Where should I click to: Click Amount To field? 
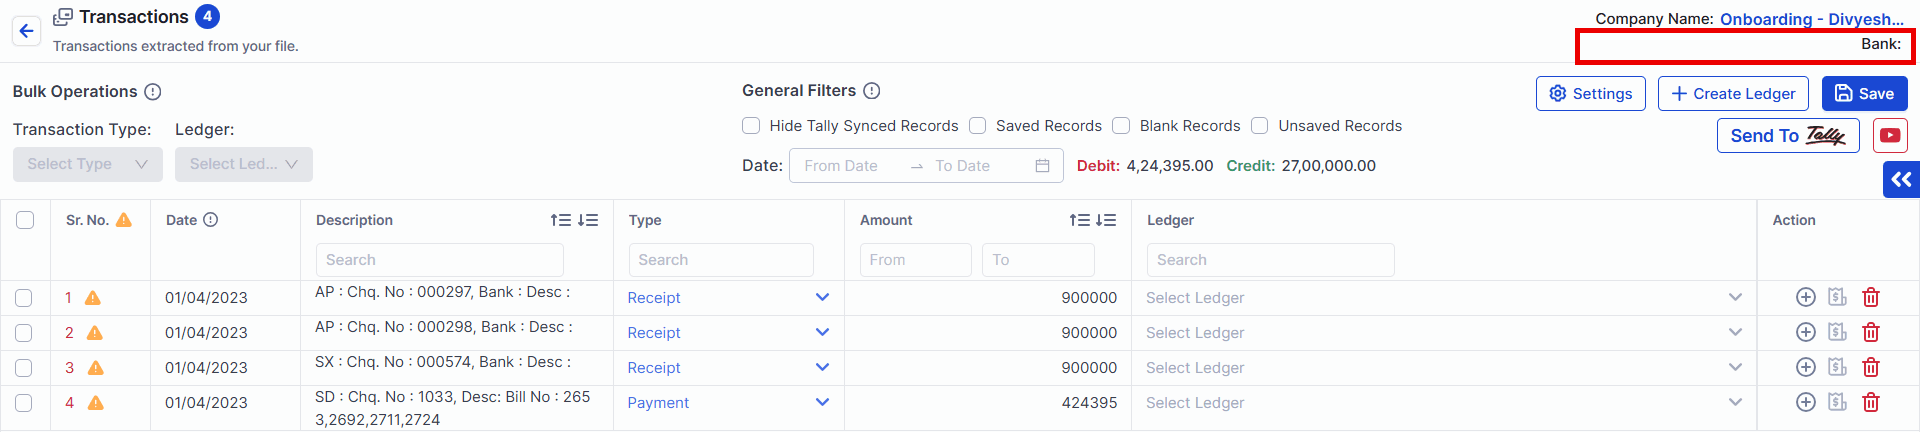coord(1038,260)
